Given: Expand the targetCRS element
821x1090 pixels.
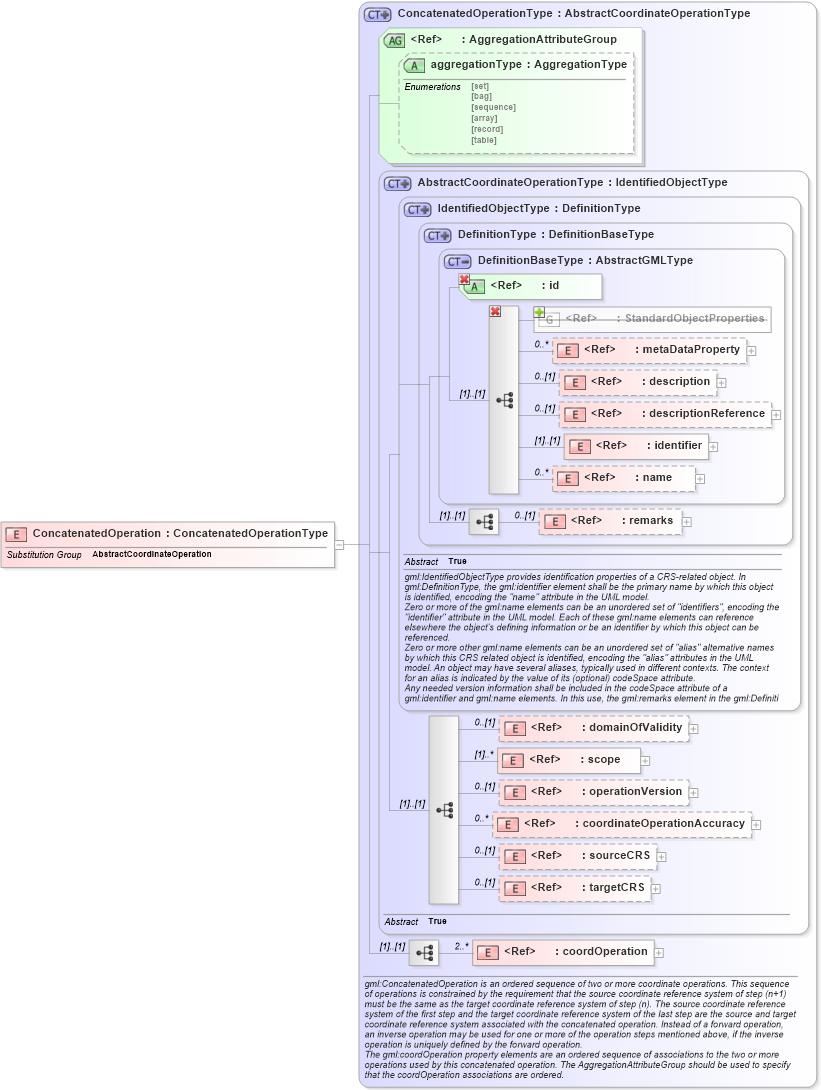Looking at the screenshot, I should pos(656,889).
